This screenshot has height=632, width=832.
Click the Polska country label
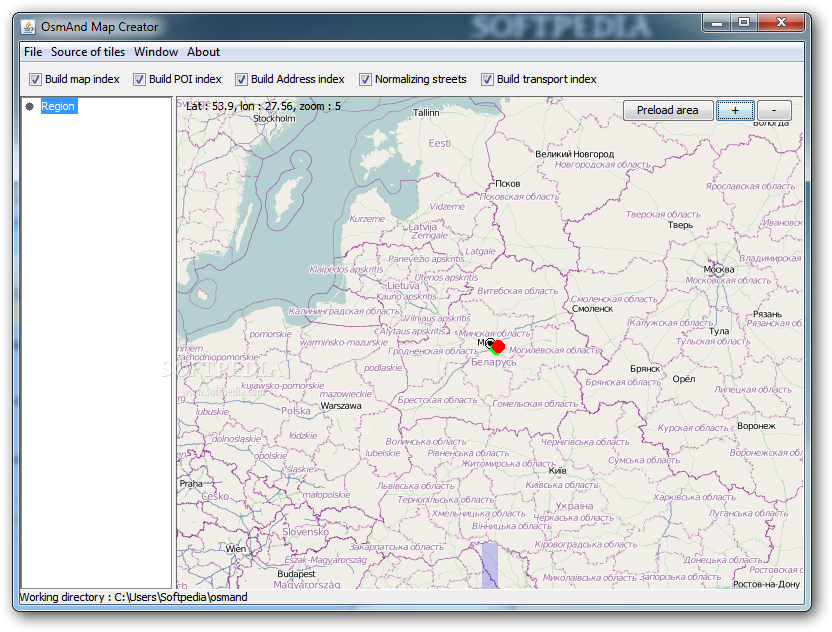pos(296,411)
